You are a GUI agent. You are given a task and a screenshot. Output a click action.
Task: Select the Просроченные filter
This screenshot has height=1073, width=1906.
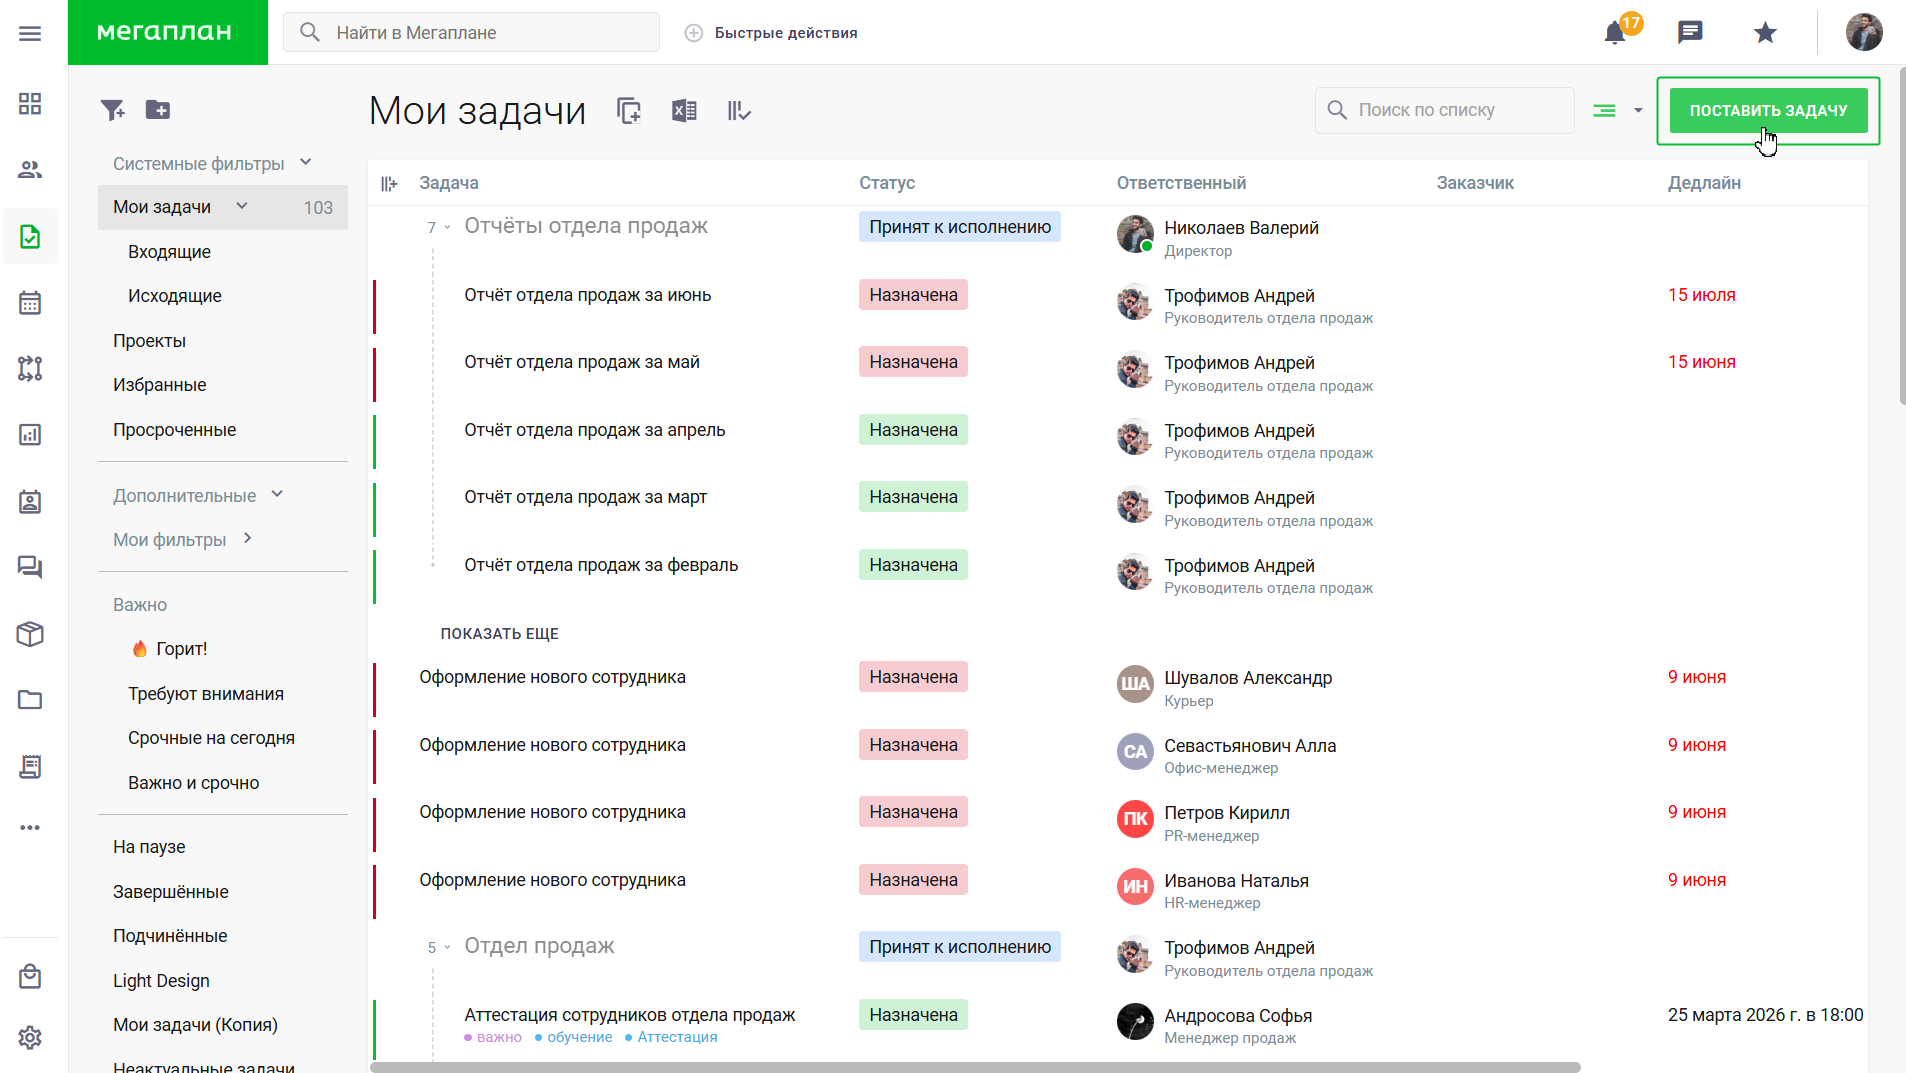point(174,430)
